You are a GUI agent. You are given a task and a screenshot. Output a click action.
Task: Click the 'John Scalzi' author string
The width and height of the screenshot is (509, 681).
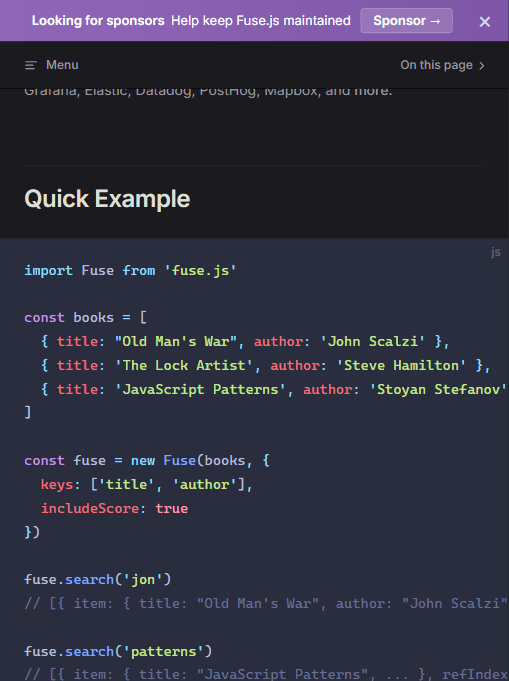372,341
